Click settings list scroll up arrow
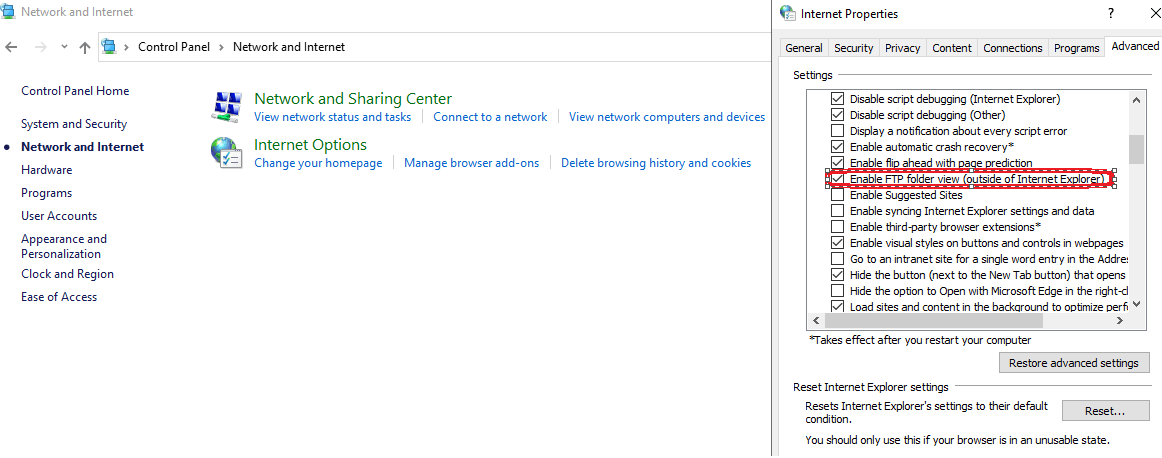This screenshot has height=458, width=1162. [x=1135, y=99]
